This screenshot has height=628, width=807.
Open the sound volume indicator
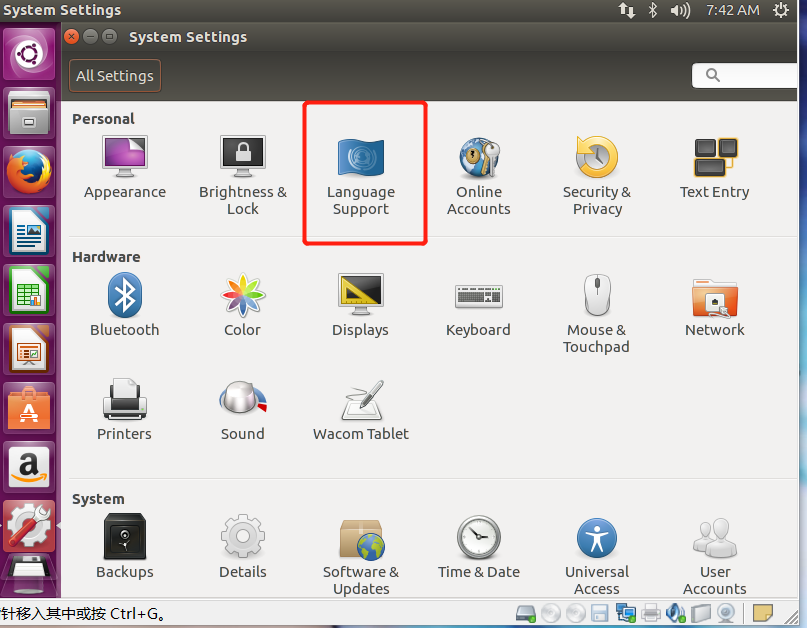click(x=680, y=10)
